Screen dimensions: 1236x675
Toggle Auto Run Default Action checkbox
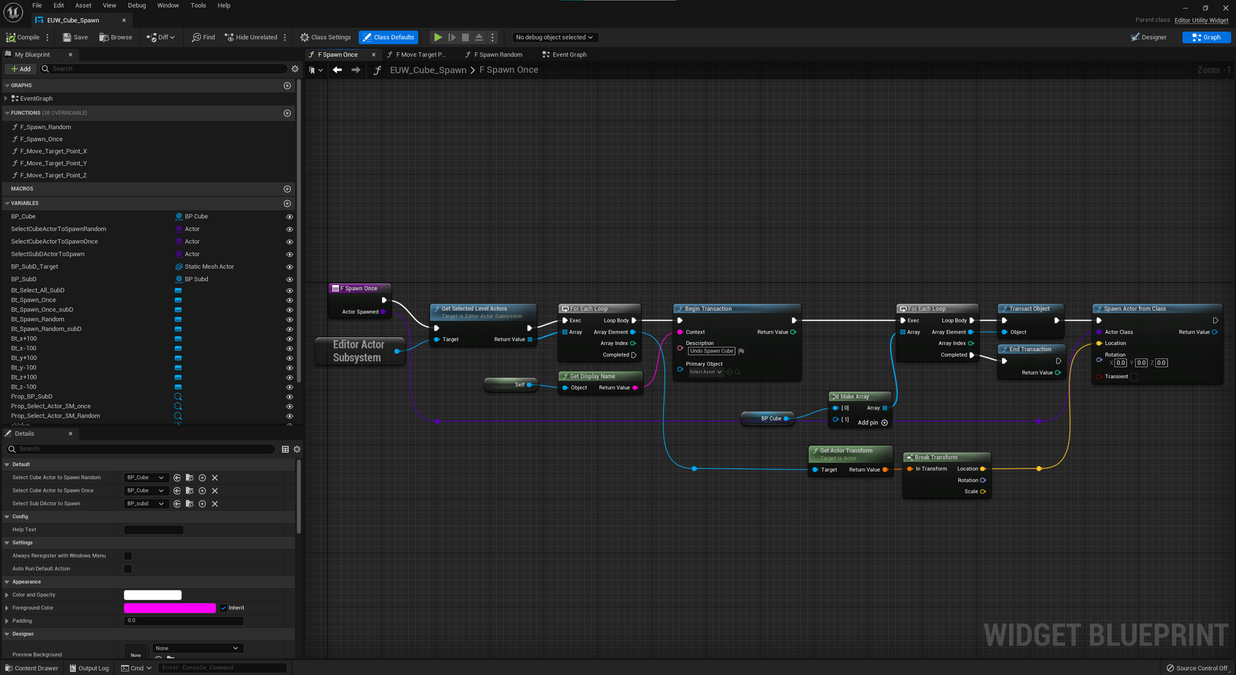(x=128, y=569)
